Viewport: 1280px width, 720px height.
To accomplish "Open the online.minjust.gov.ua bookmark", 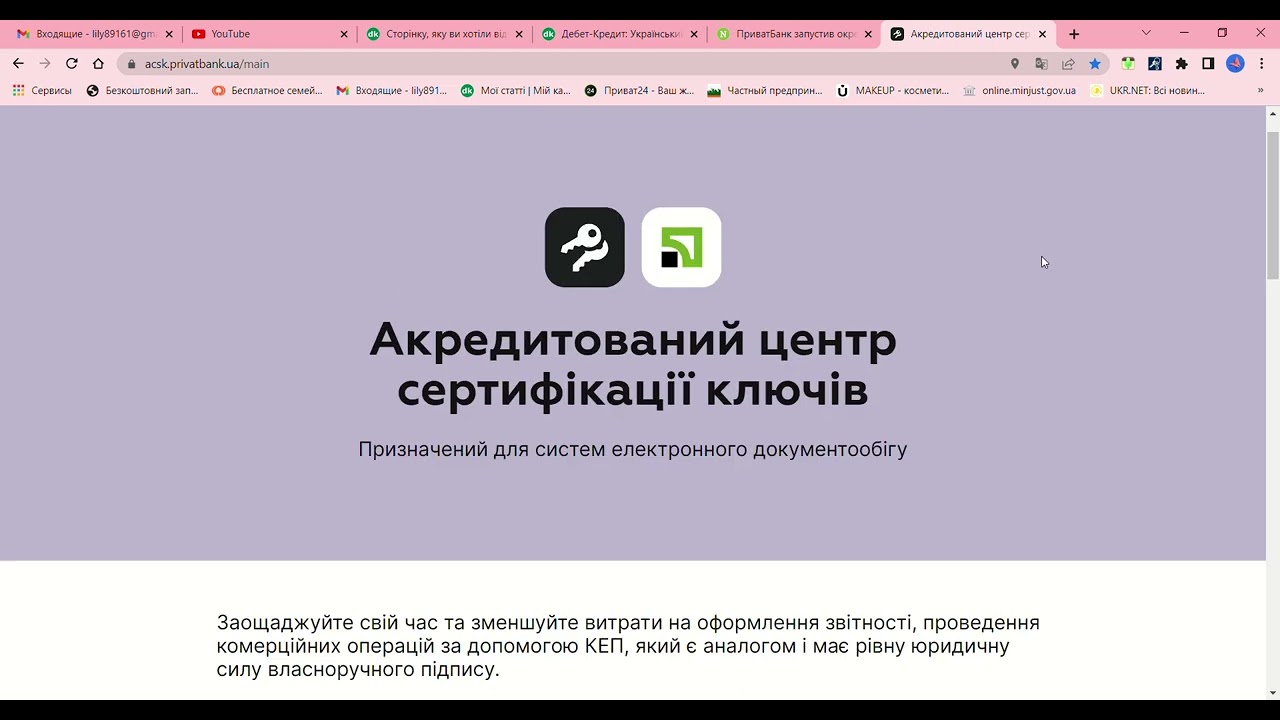I will pos(1020,90).
